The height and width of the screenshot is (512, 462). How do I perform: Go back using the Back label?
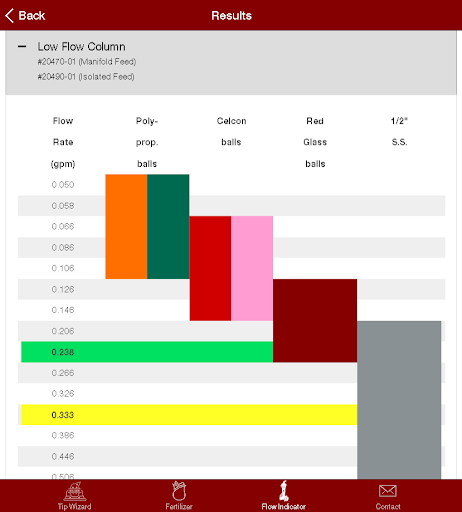(32, 16)
